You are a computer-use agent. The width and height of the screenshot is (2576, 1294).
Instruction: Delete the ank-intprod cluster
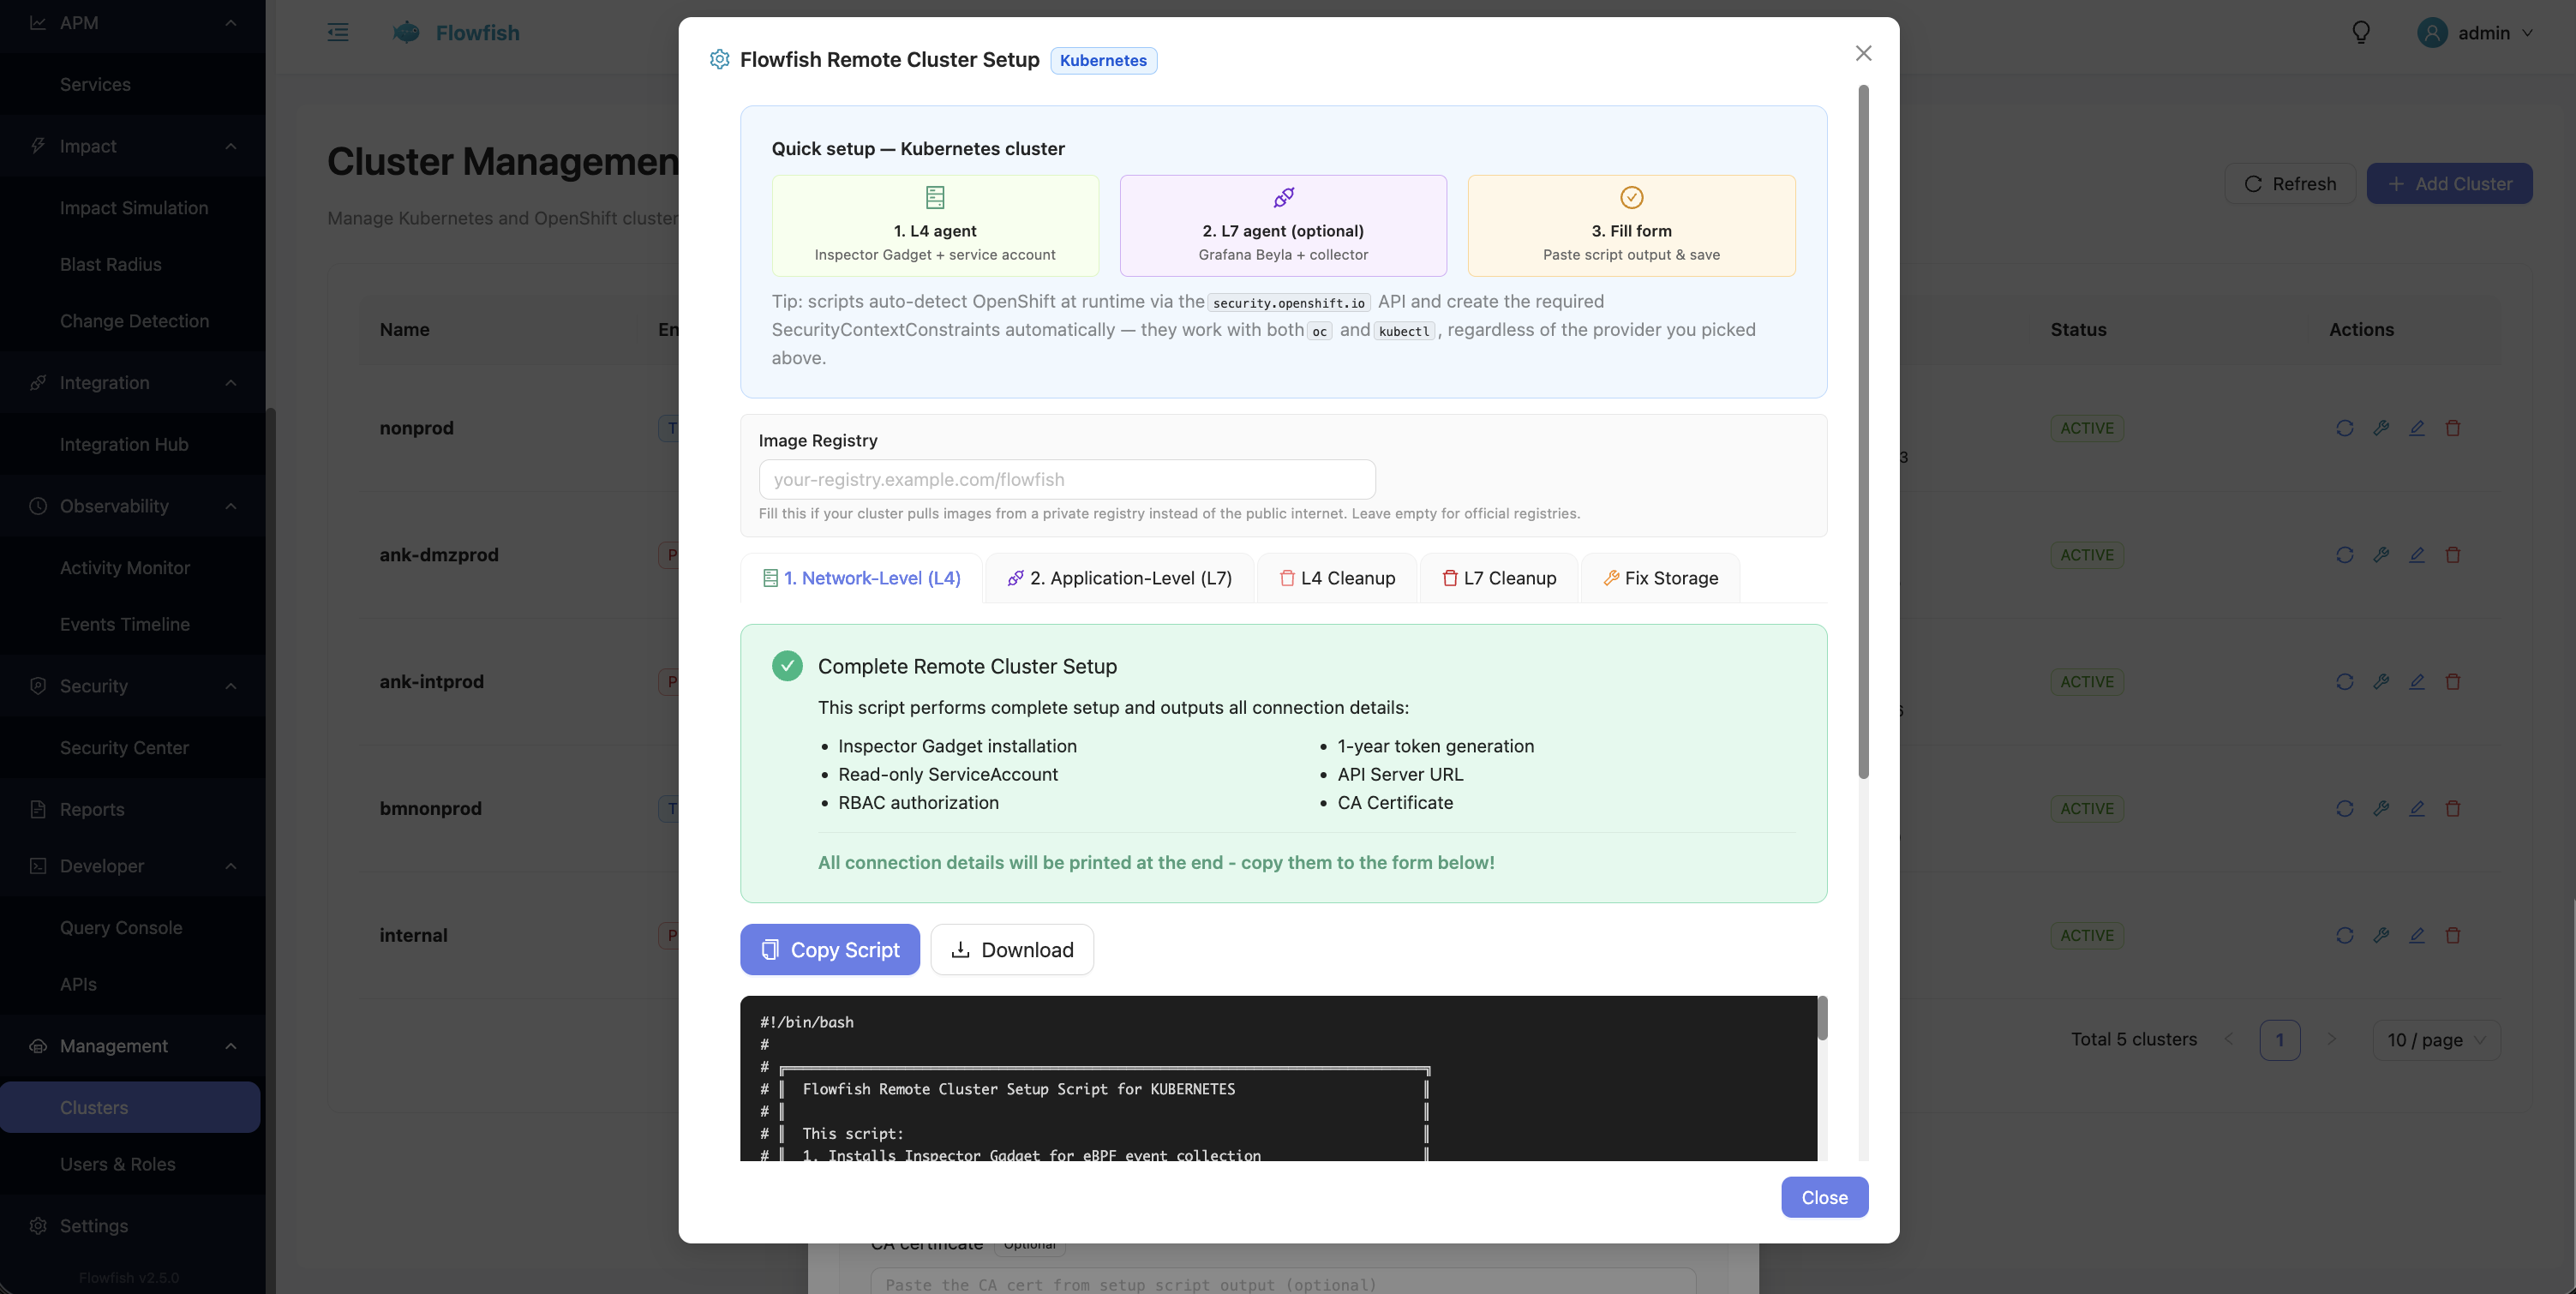2452,682
